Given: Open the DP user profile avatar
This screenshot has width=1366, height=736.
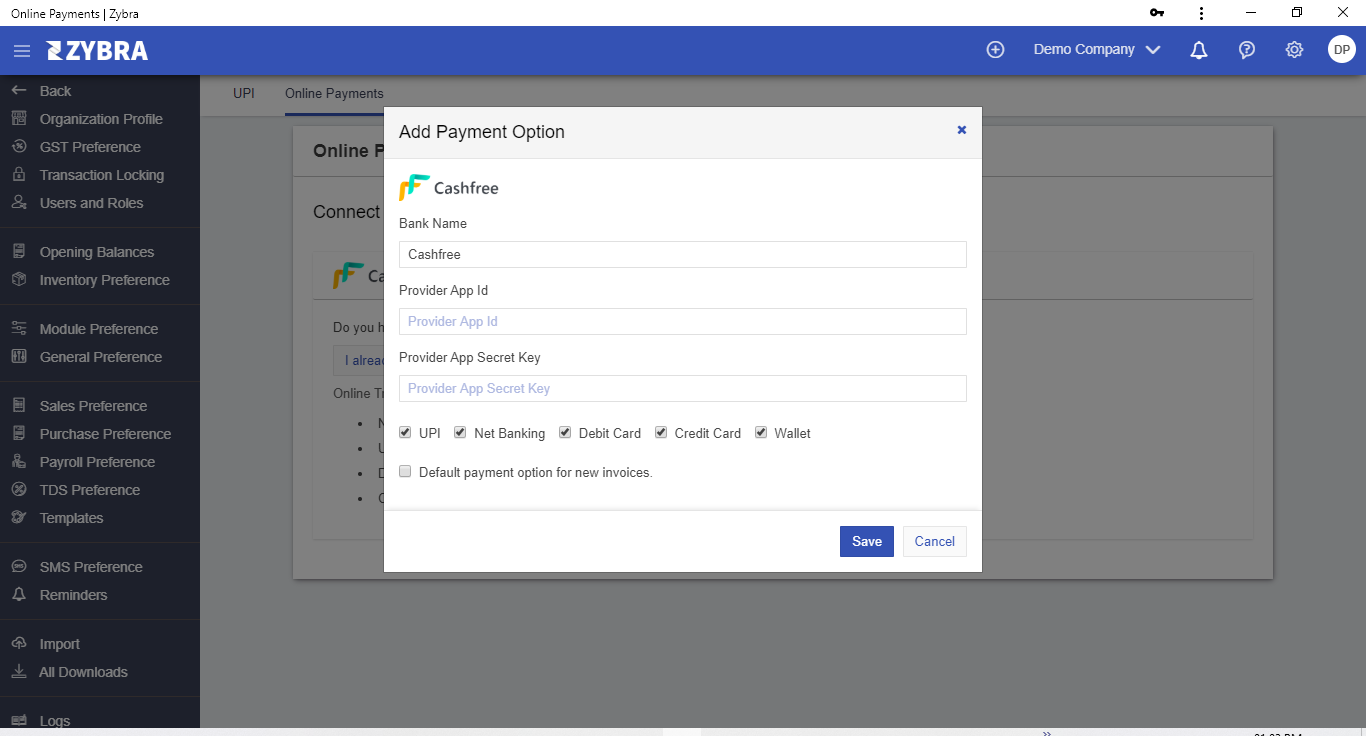Looking at the screenshot, I should click(x=1342, y=49).
